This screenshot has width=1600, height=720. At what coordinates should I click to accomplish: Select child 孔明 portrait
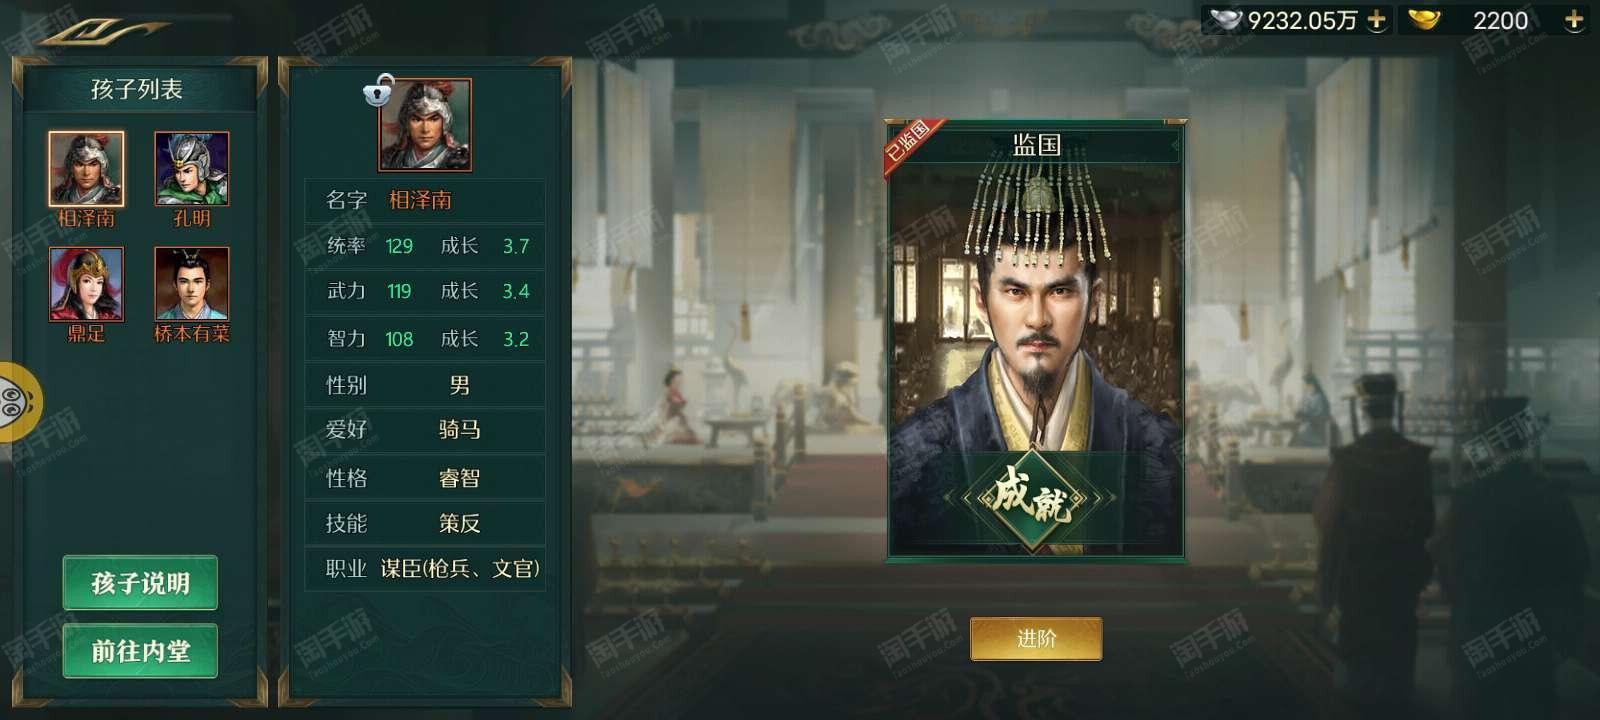pyautogui.click(x=192, y=169)
